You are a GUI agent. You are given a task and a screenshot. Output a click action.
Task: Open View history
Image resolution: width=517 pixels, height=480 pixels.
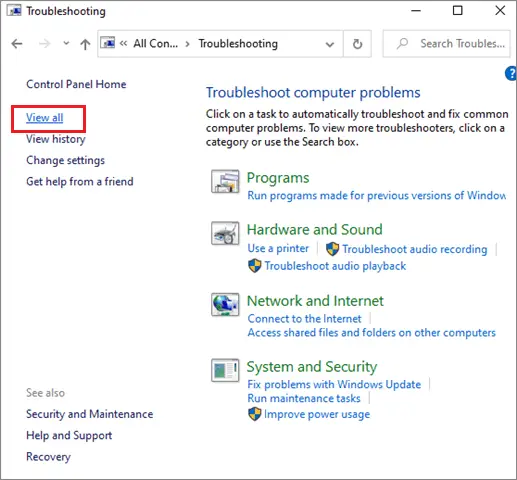coord(56,139)
